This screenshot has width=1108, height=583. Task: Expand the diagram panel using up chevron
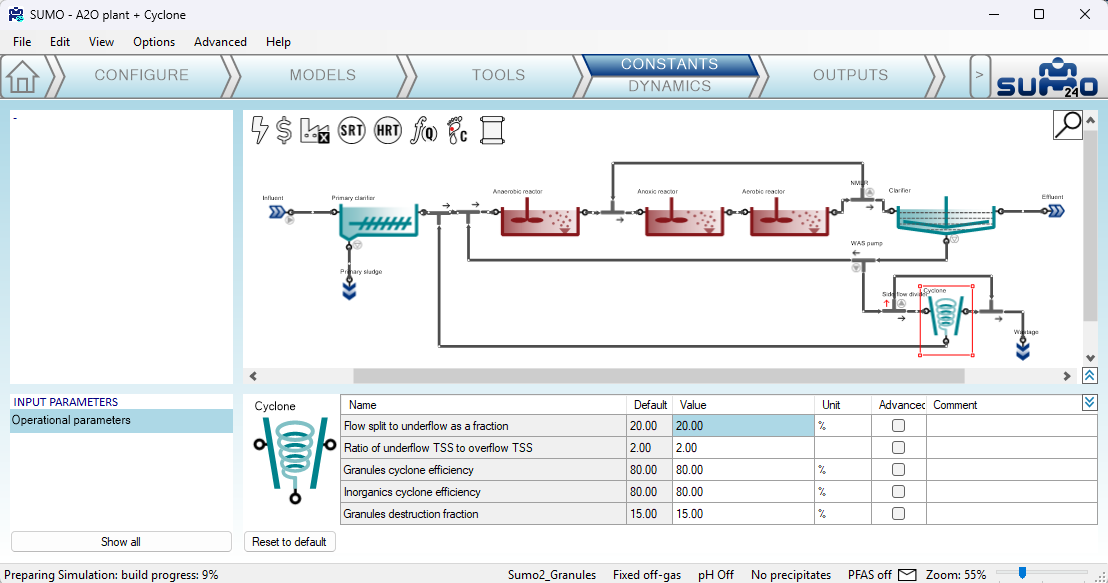tap(1089, 375)
